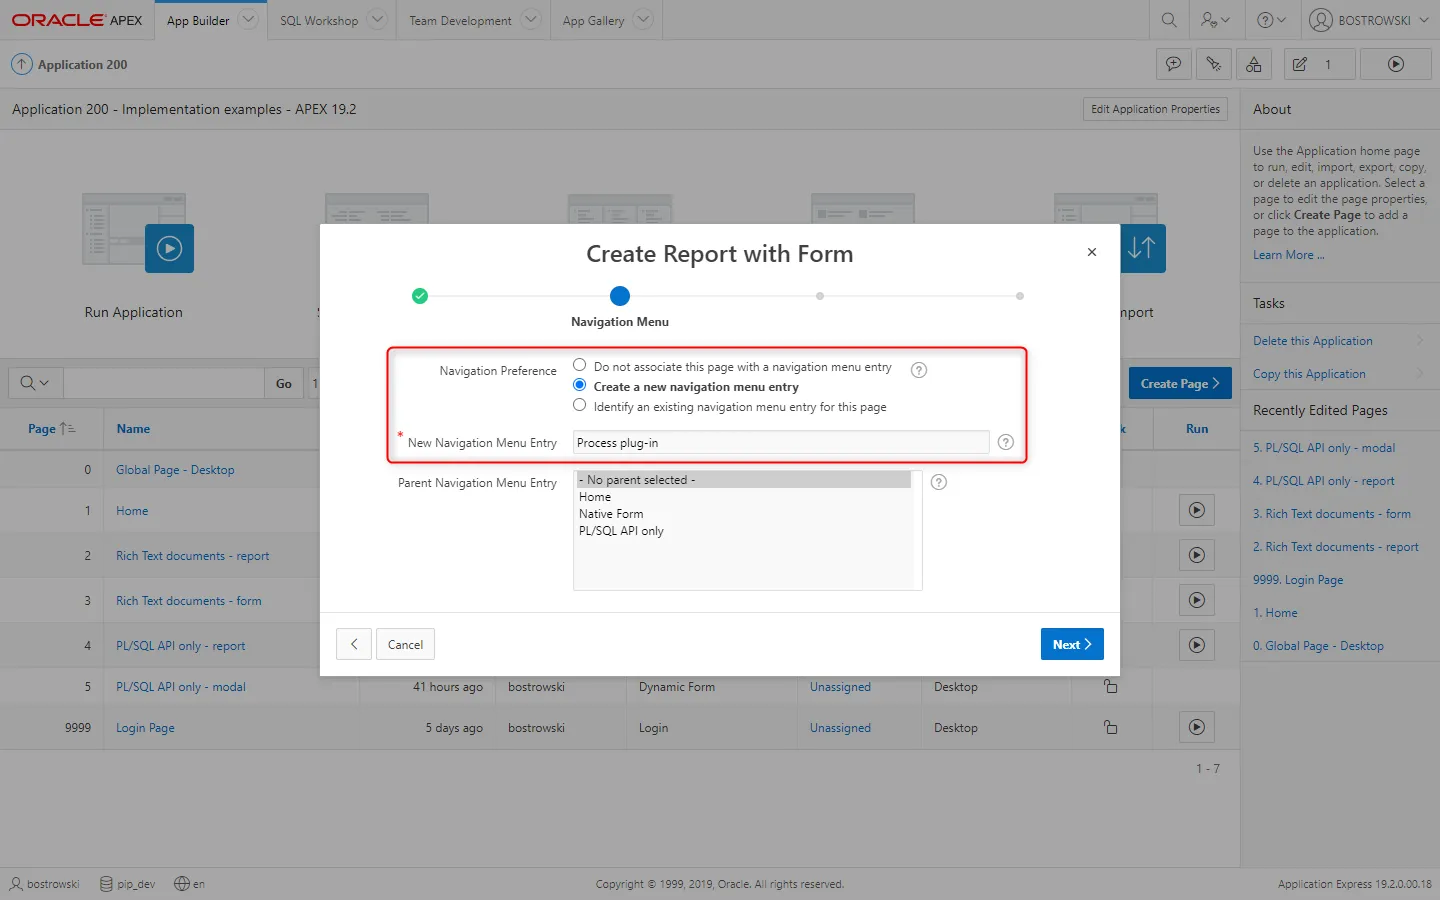Click the Developer Comments speech bubble icon
The image size is (1440, 900).
click(1173, 64)
